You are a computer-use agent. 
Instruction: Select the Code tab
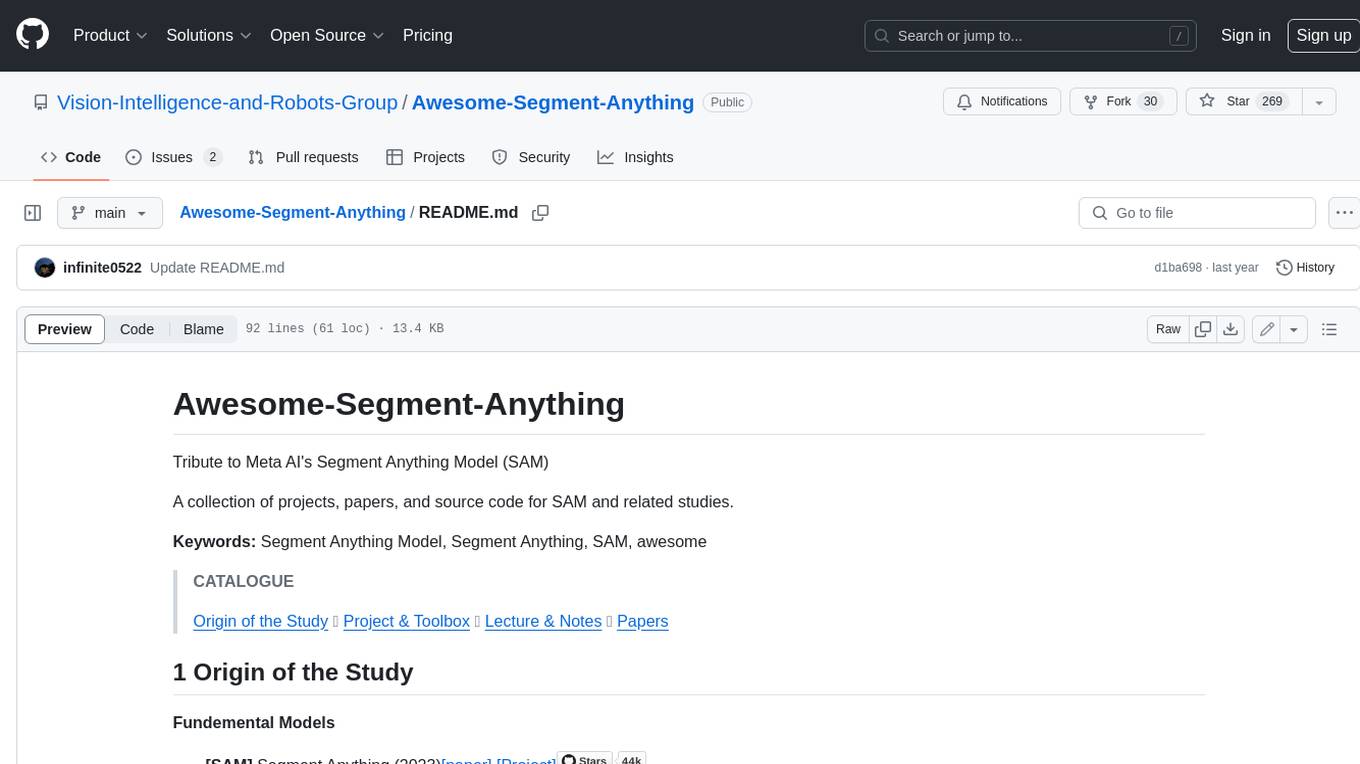(x=71, y=157)
